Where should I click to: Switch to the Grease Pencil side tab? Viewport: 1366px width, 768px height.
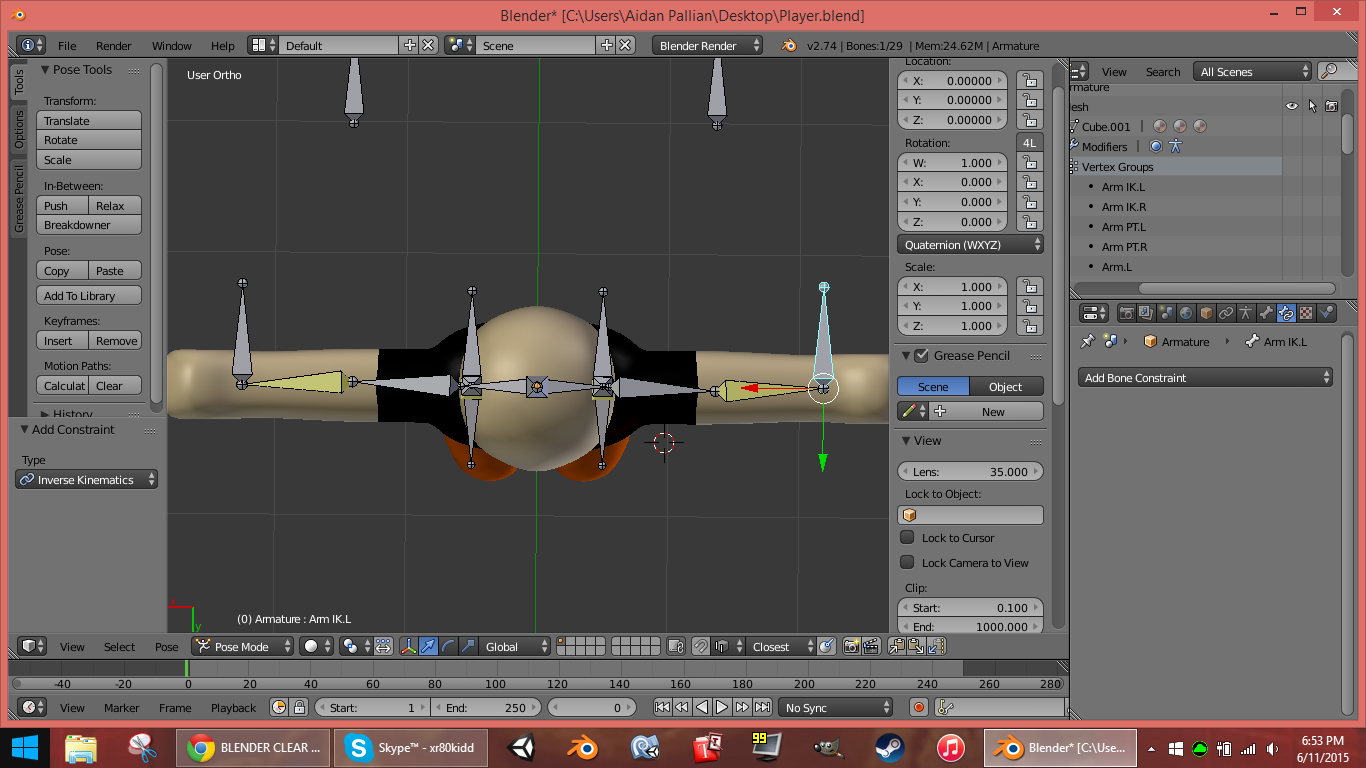18,199
